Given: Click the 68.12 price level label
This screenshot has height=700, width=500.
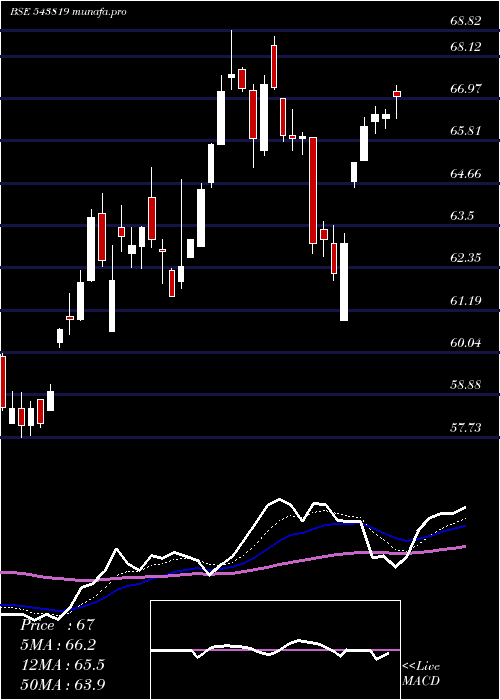Looking at the screenshot, I should (466, 46).
